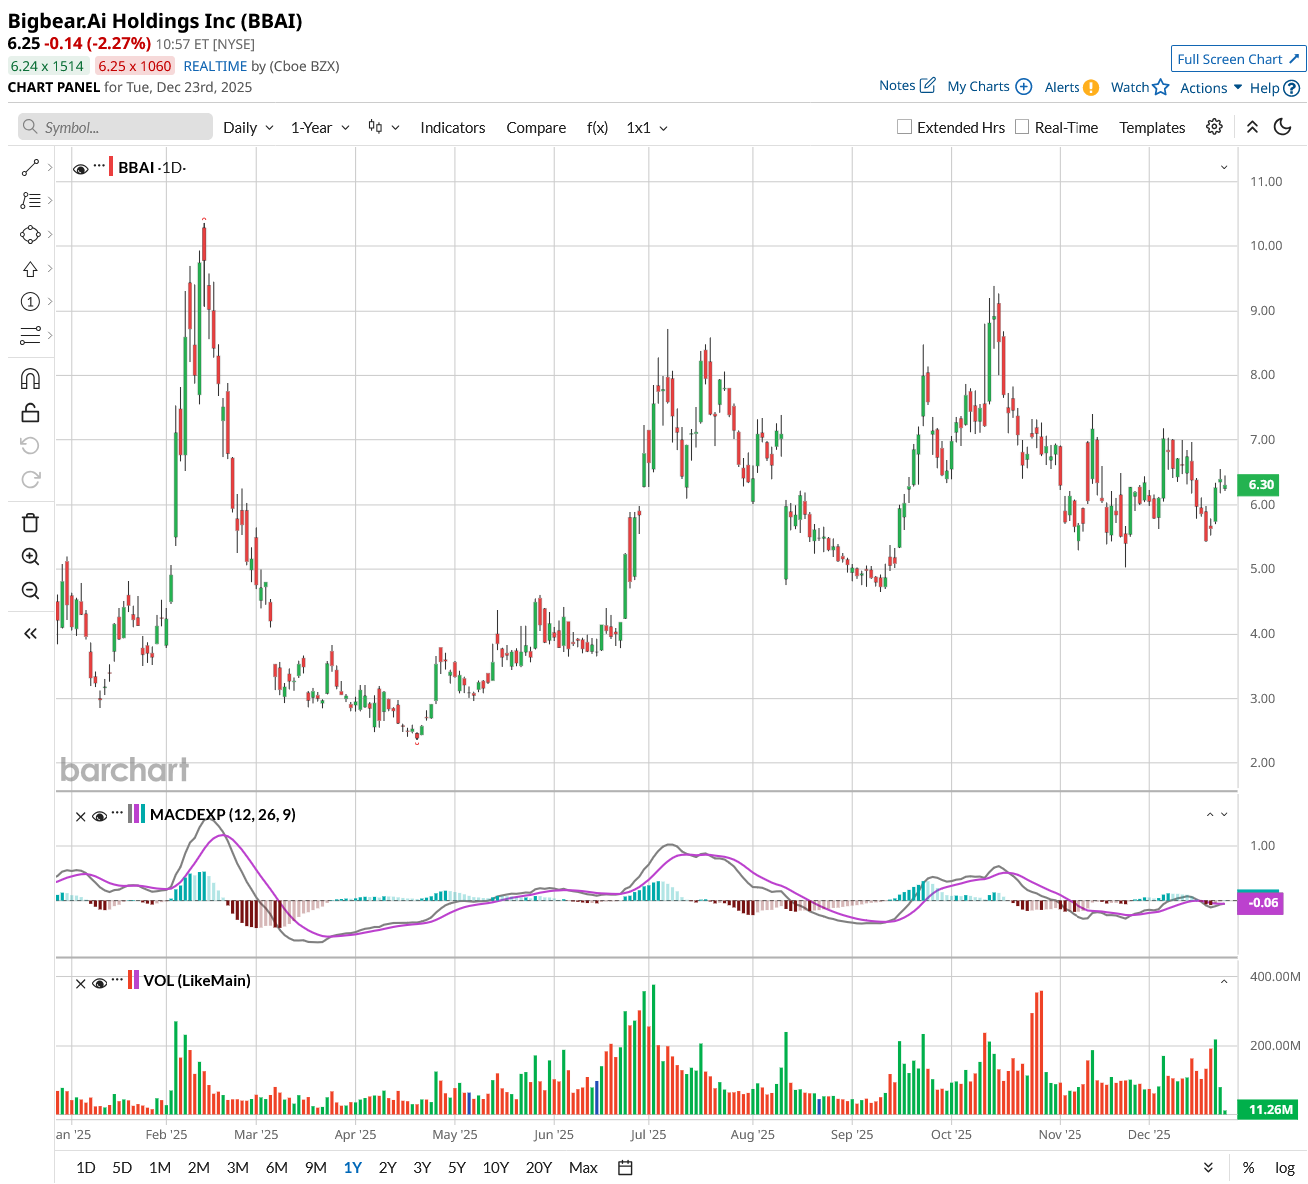Open the 1-Year period dropdown
The image size is (1308, 1184).
(320, 127)
